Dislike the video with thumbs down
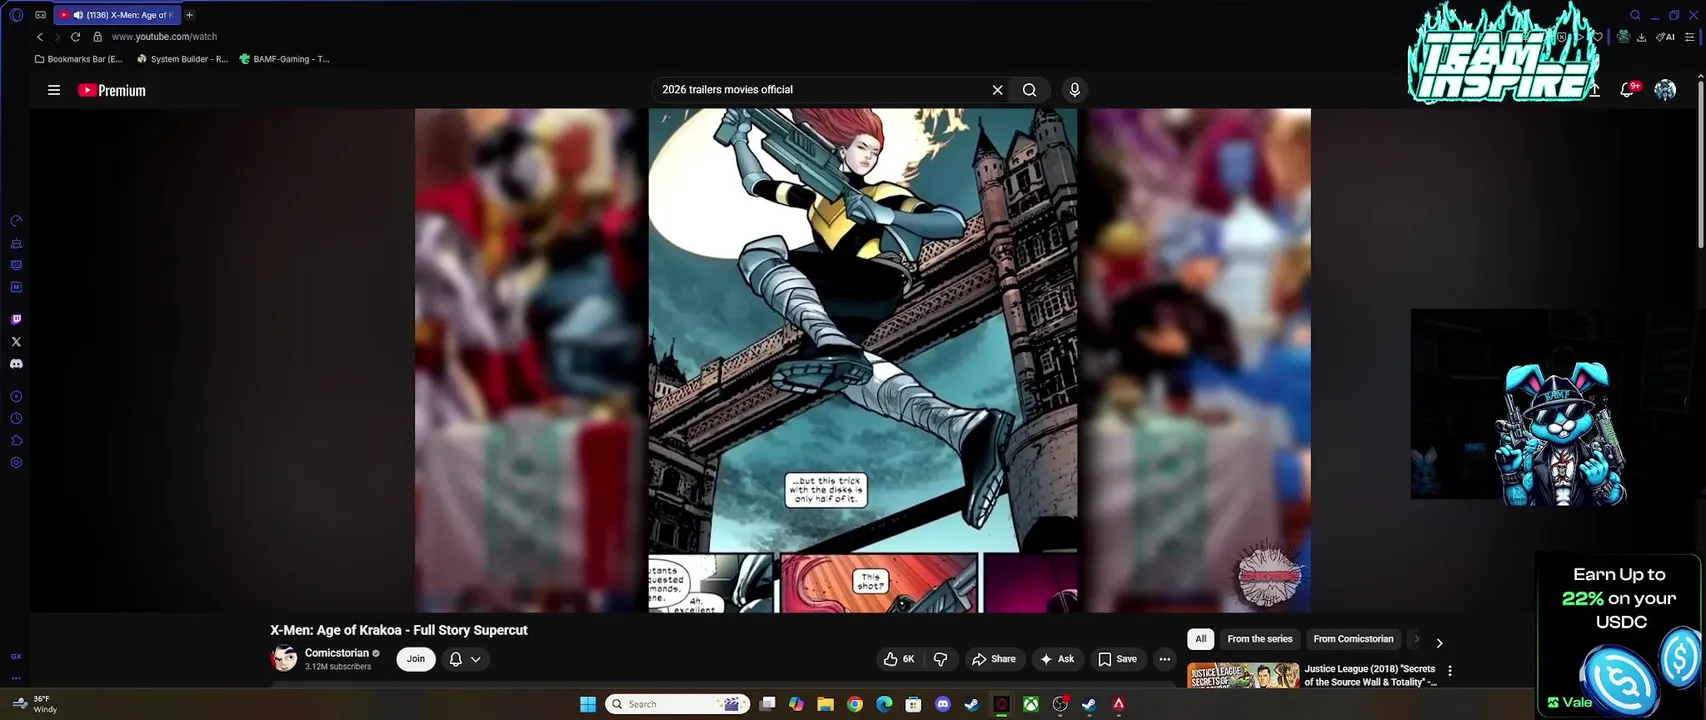1706x720 pixels. 940,659
